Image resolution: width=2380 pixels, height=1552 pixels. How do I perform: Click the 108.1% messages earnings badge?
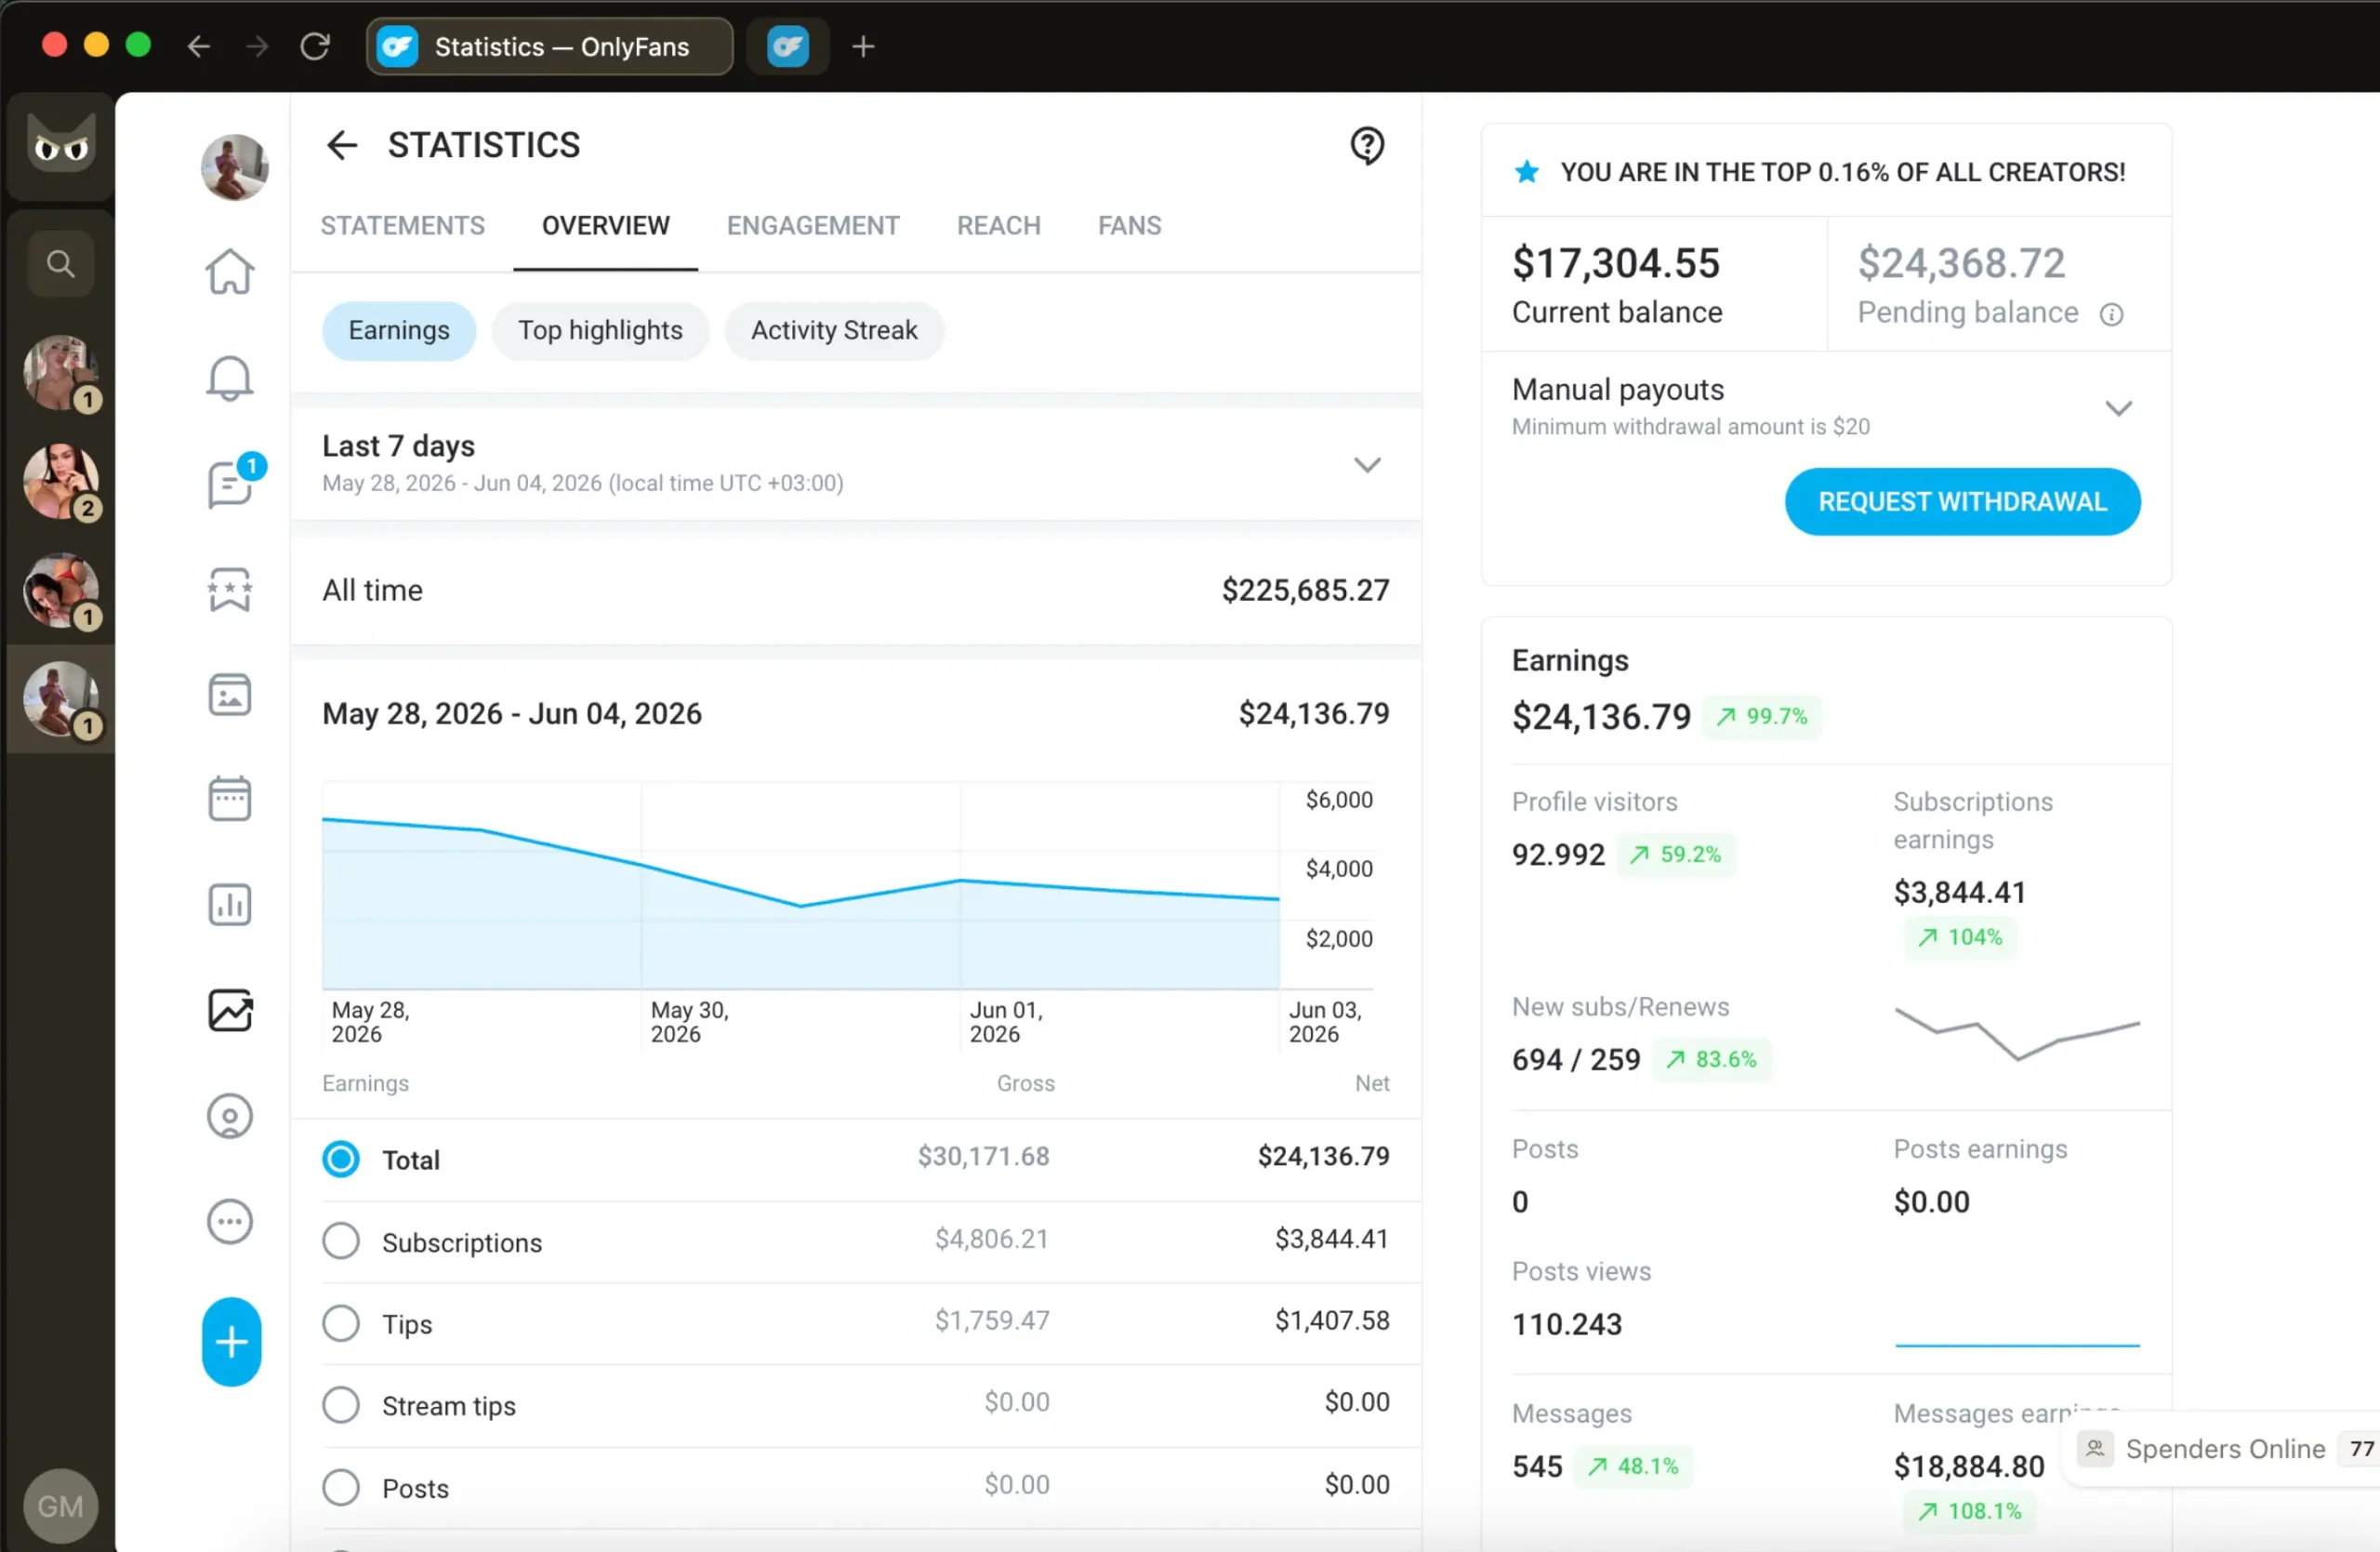click(x=1970, y=1511)
